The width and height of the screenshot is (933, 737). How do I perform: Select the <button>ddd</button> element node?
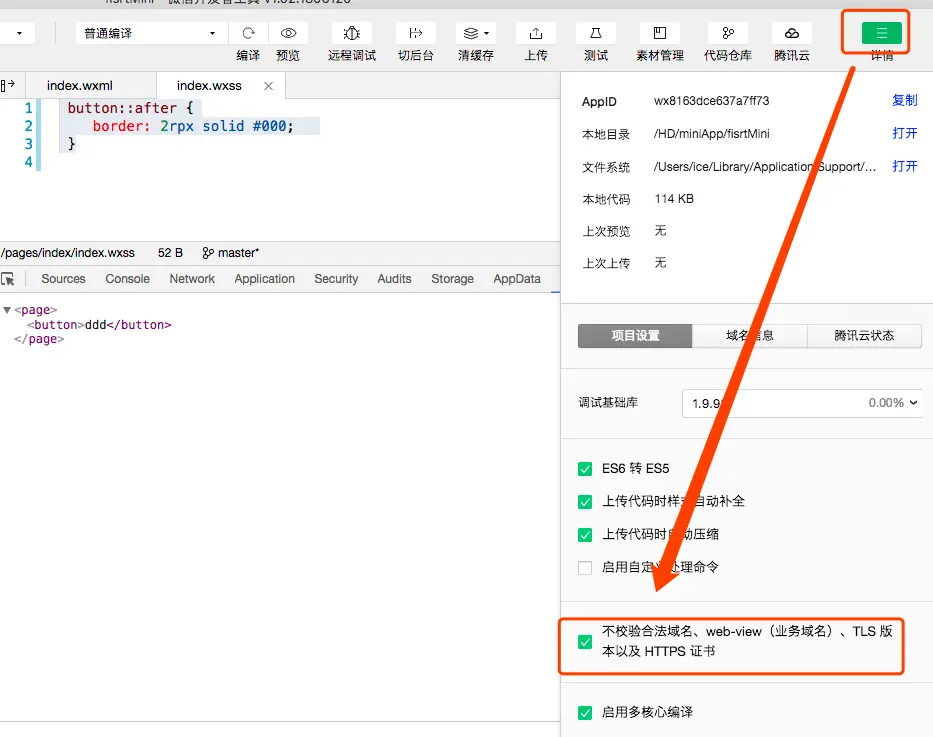click(99, 325)
